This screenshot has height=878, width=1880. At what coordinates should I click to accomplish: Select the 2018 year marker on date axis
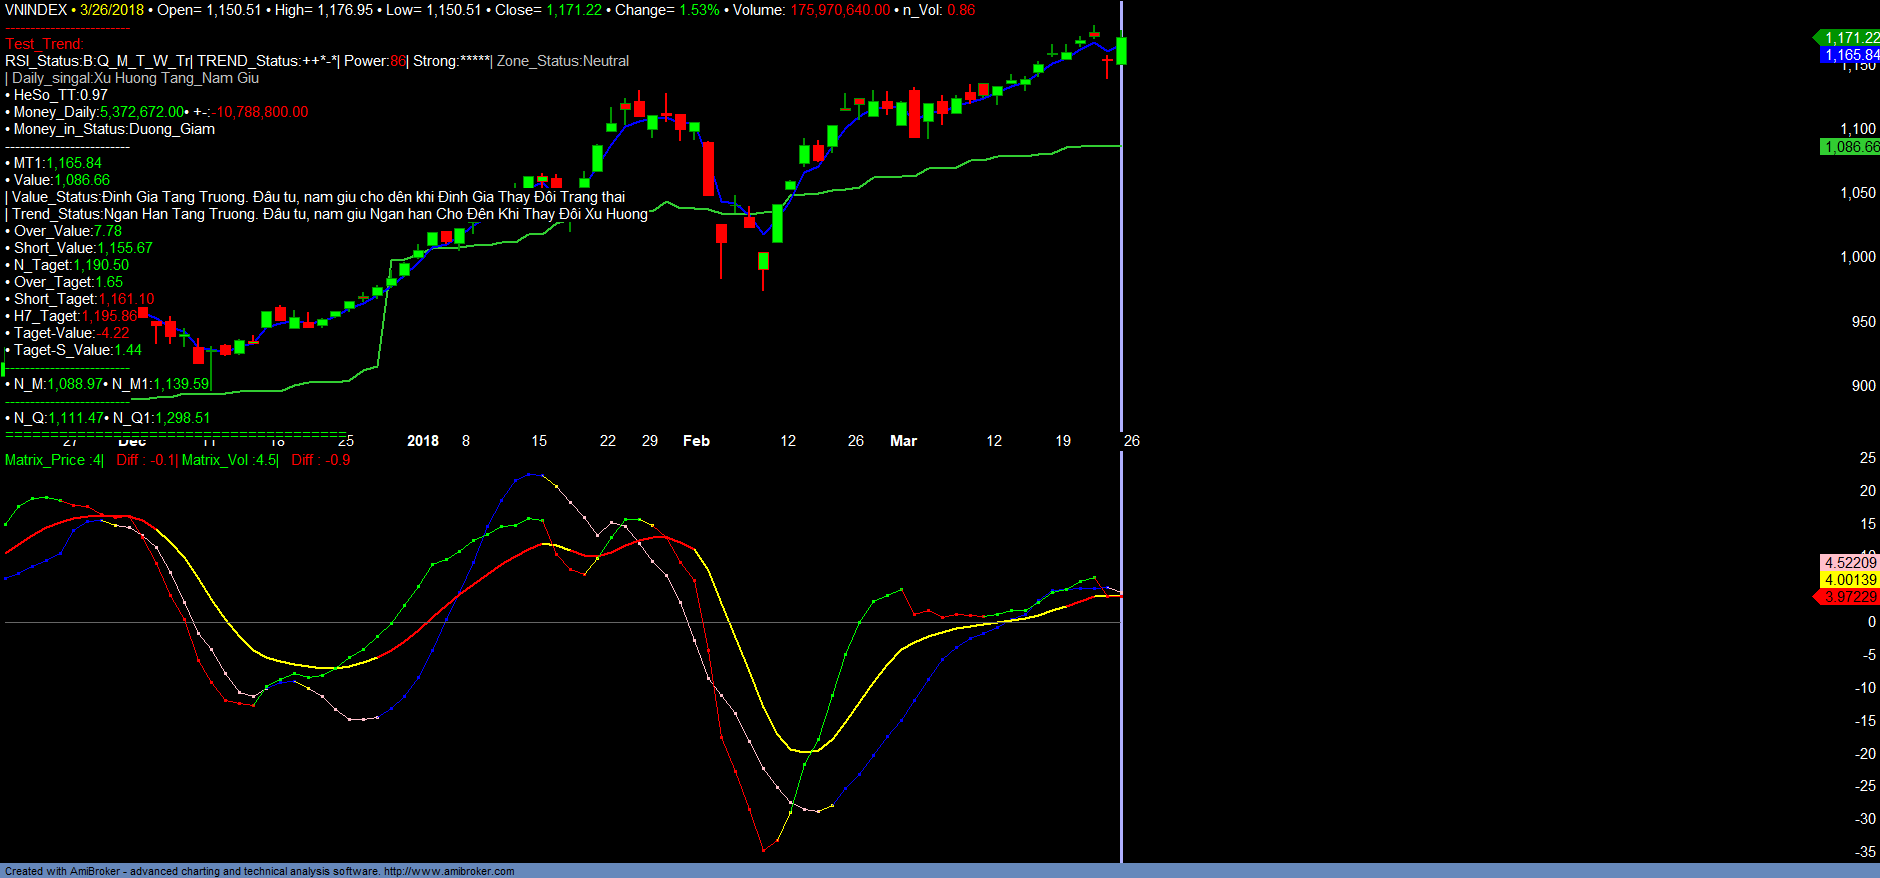pos(423,441)
